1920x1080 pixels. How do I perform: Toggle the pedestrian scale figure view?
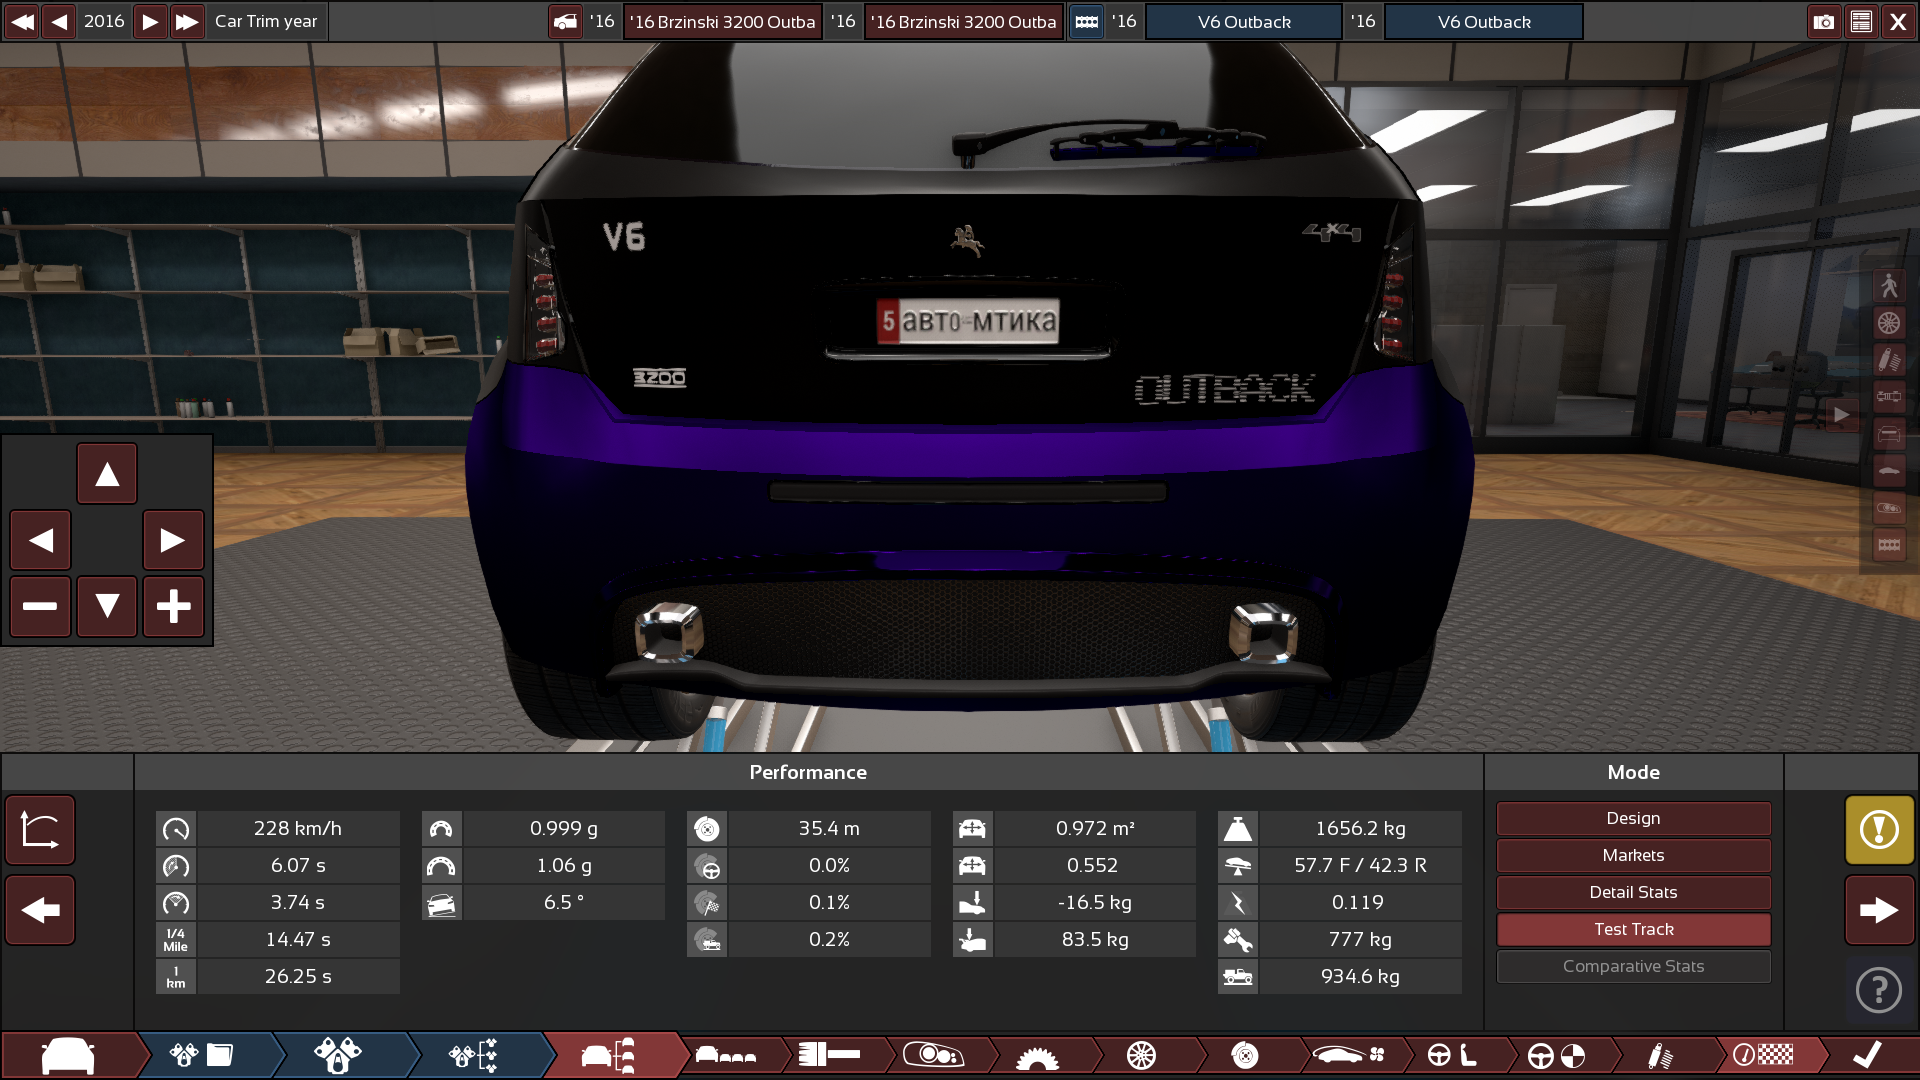(x=1890, y=286)
